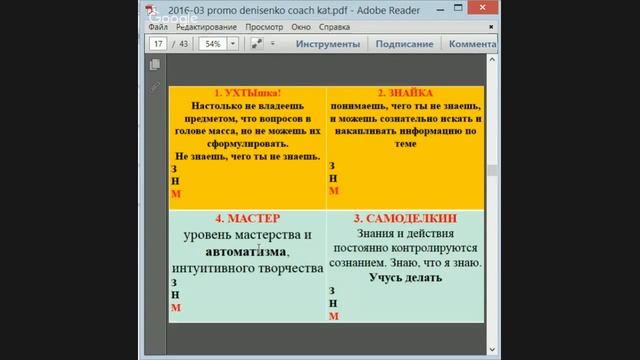Open the Окно menu
Viewport: 640px width, 360px height.
(301, 27)
